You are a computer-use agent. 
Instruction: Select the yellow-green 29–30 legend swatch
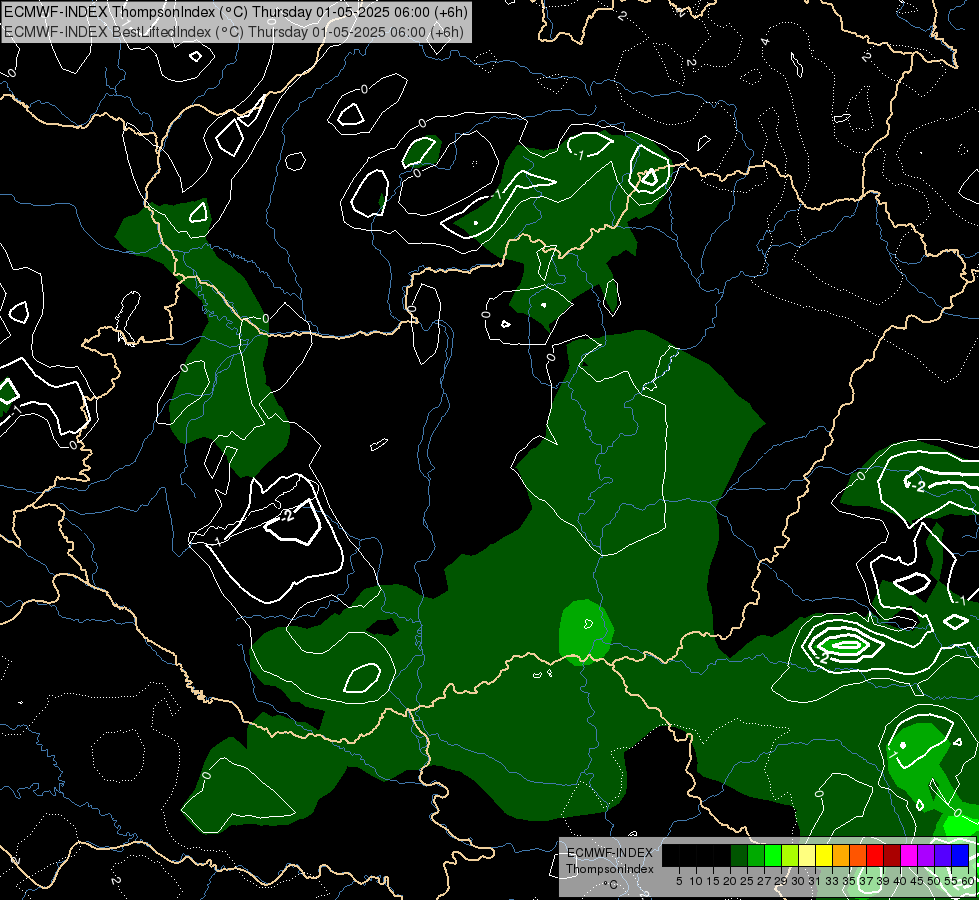[790, 855]
